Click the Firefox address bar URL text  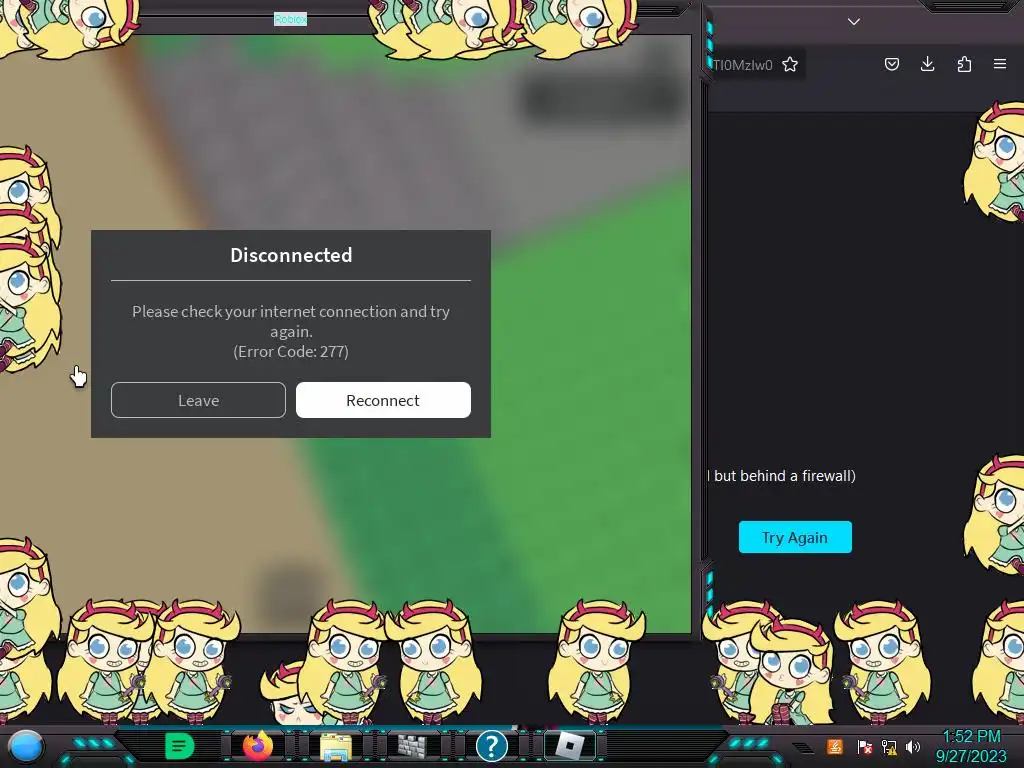(x=743, y=65)
